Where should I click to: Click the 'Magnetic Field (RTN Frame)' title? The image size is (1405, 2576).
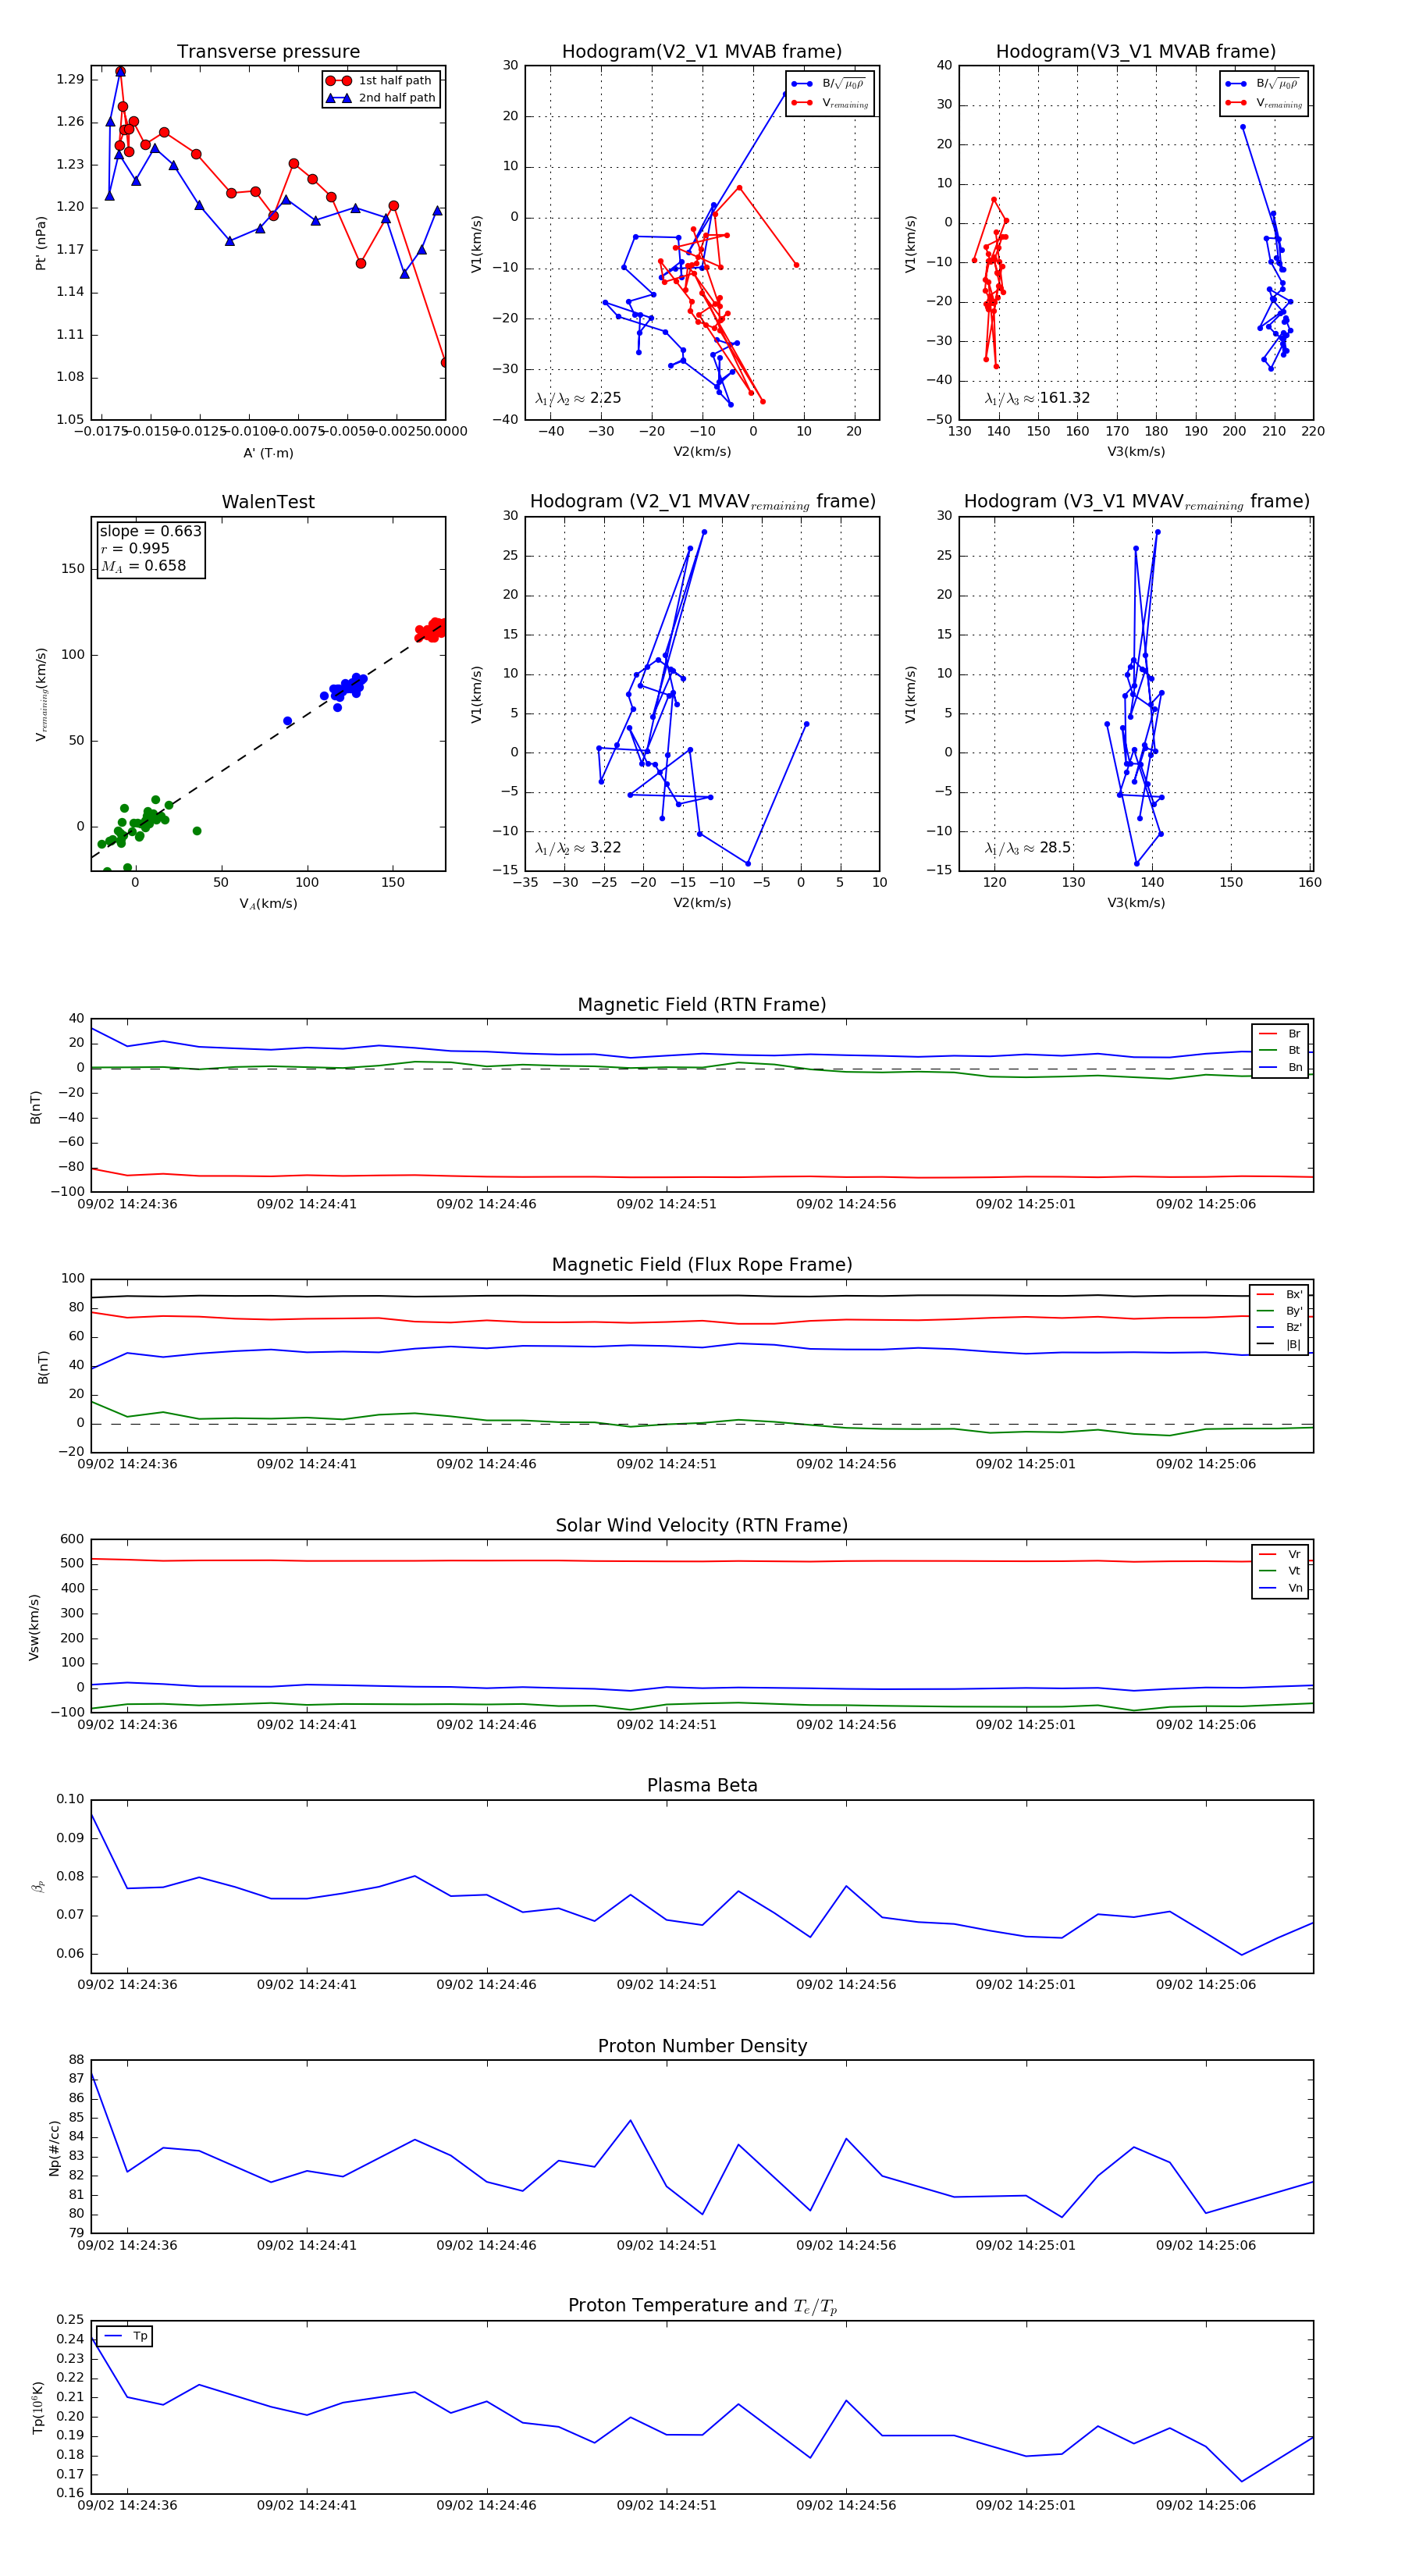point(702,1005)
